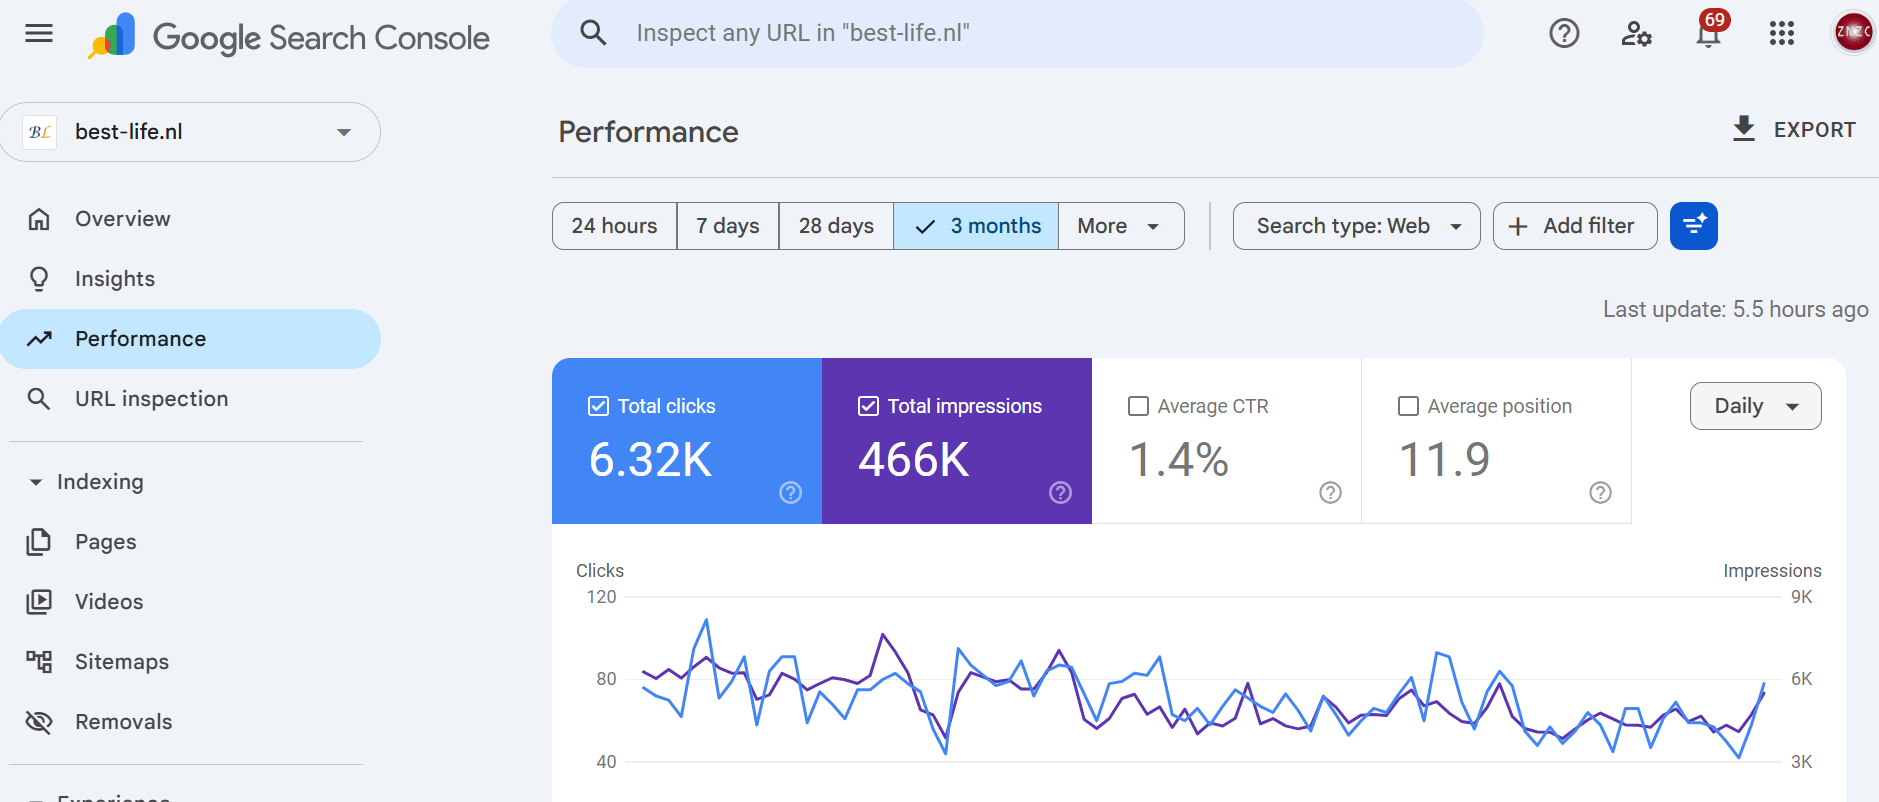
Task: Collapse the Indexing section
Action: point(36,482)
